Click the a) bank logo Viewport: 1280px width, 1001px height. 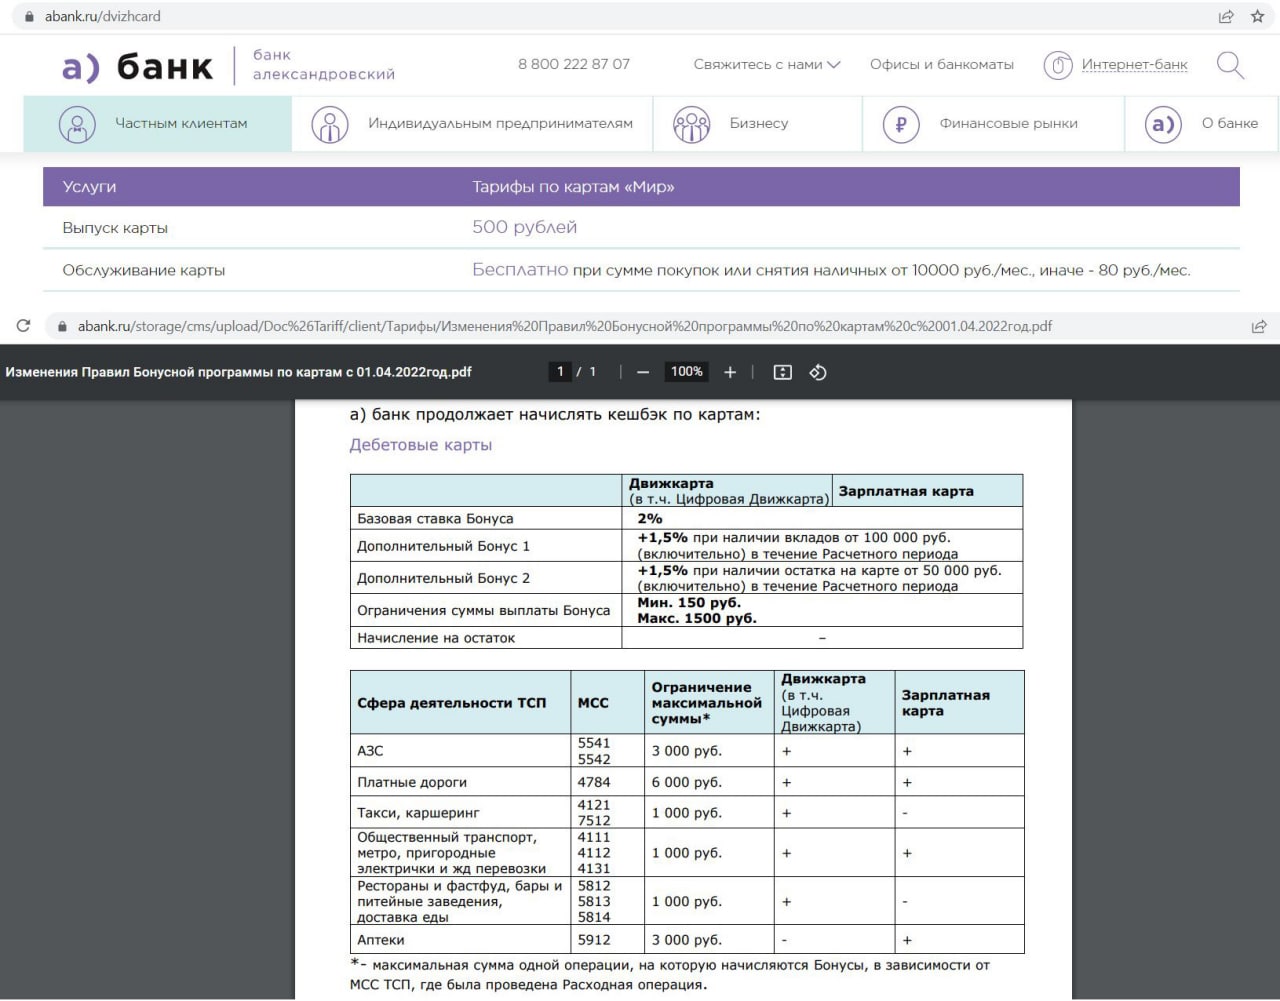138,66
